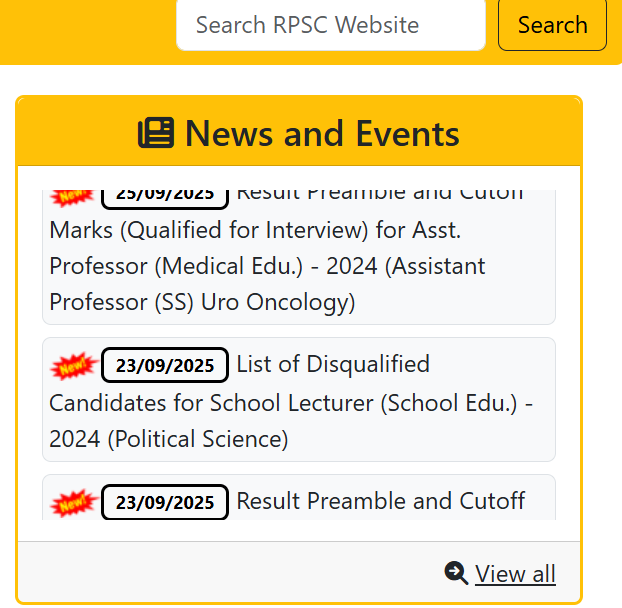Click New starburst icon on the 25/09/2025 notice

coord(73,194)
